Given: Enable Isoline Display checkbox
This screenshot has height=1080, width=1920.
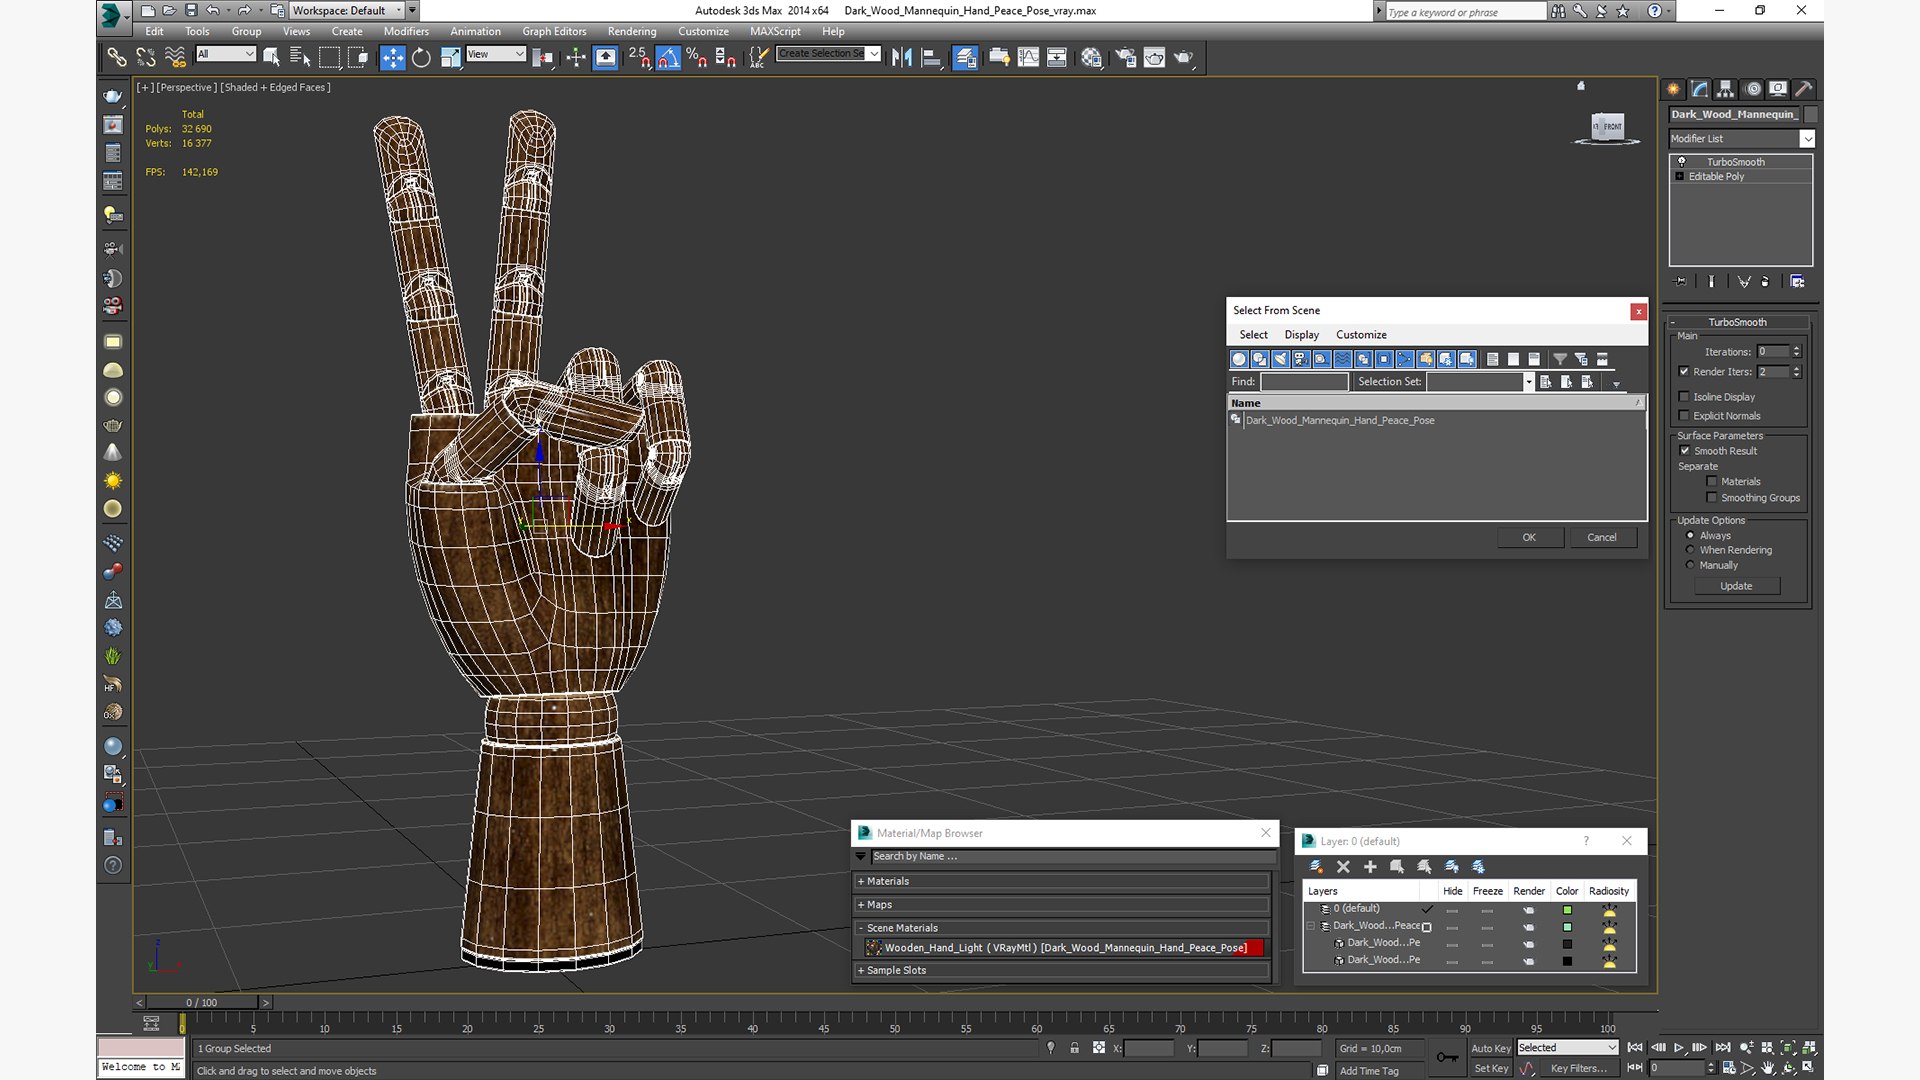Looking at the screenshot, I should 1684,397.
